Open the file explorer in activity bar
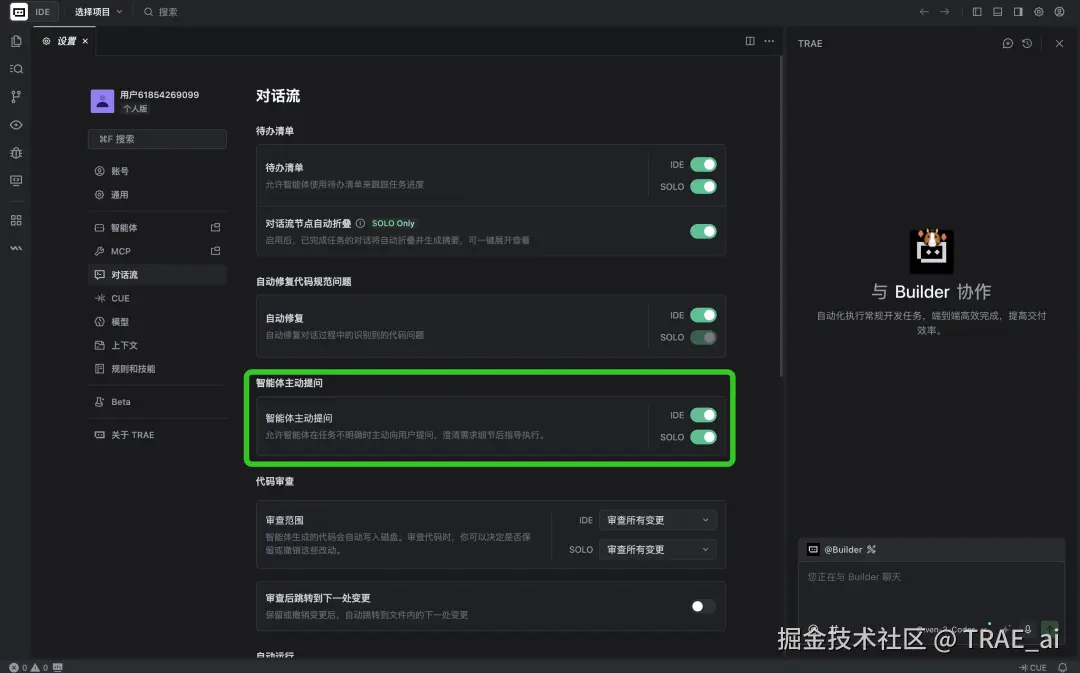 pyautogui.click(x=16, y=41)
